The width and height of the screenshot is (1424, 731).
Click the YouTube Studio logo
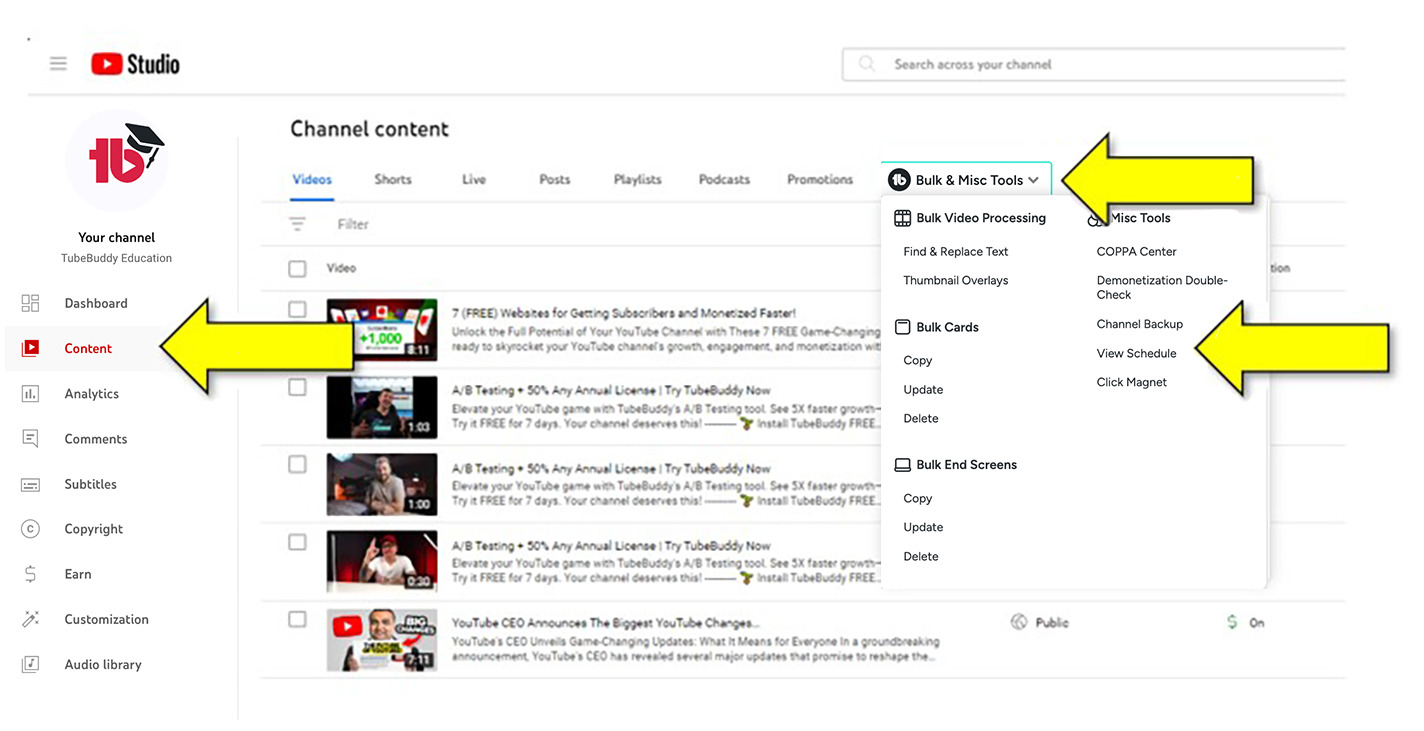(x=135, y=64)
